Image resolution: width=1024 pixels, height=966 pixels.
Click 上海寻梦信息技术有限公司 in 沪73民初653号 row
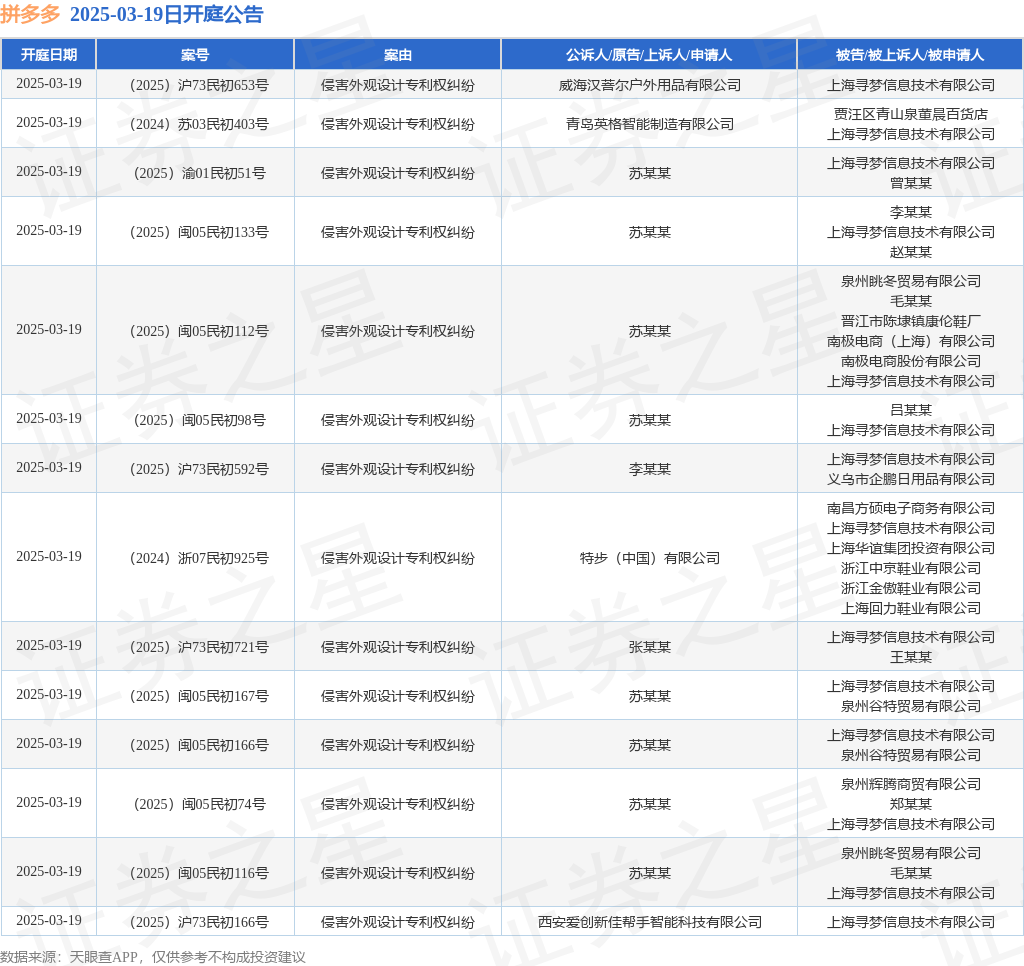pyautogui.click(x=910, y=85)
